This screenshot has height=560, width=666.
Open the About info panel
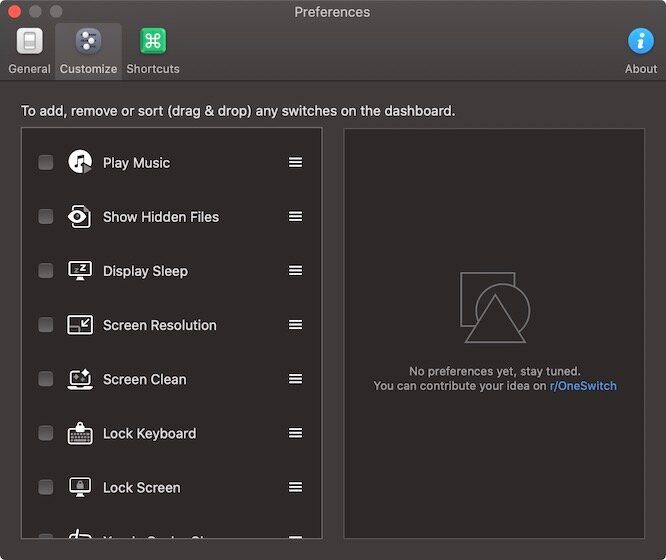click(x=640, y=50)
